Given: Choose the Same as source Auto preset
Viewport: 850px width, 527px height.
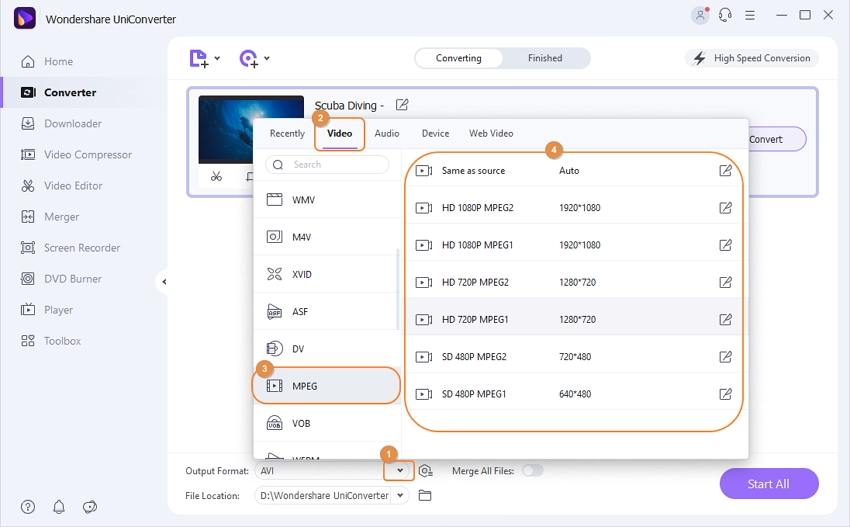Looking at the screenshot, I should pos(574,171).
